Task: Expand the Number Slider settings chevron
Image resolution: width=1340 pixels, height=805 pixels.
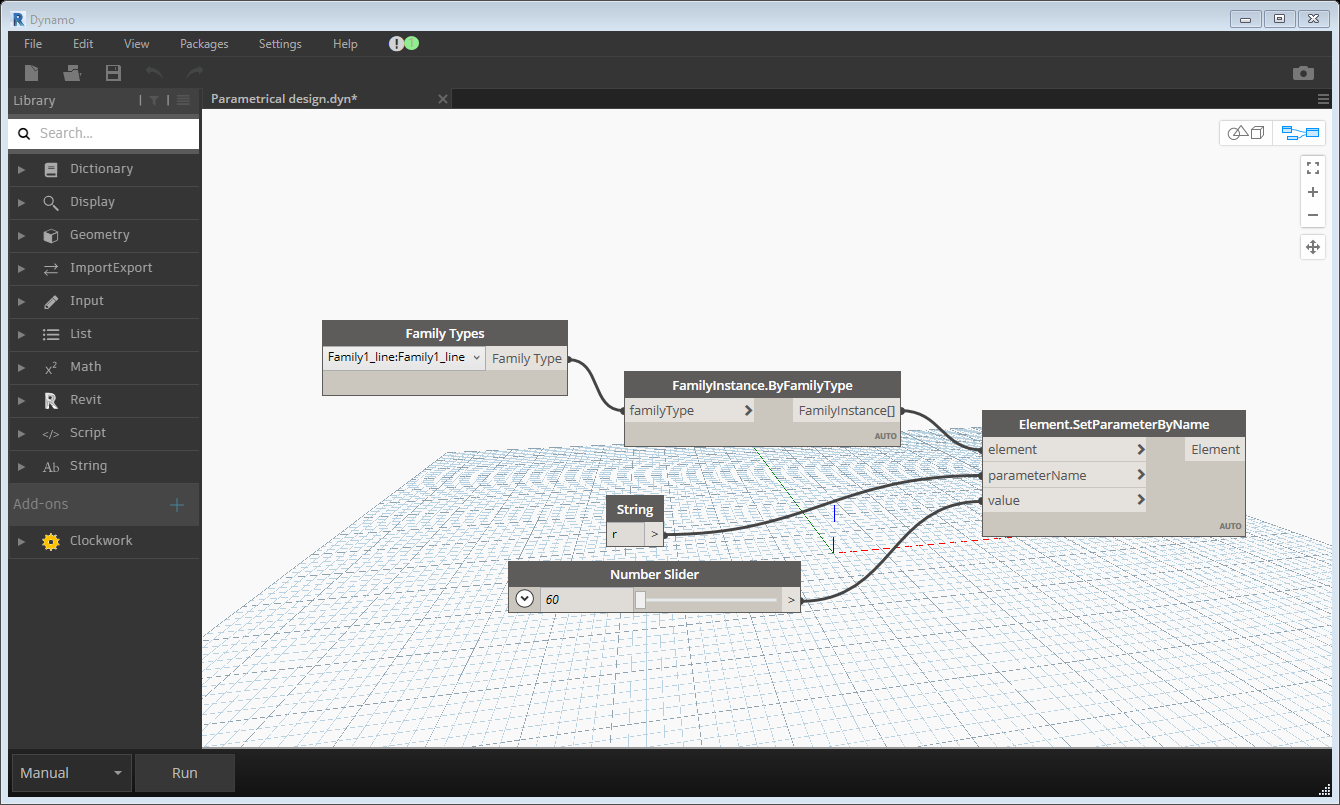Action: tap(524, 598)
